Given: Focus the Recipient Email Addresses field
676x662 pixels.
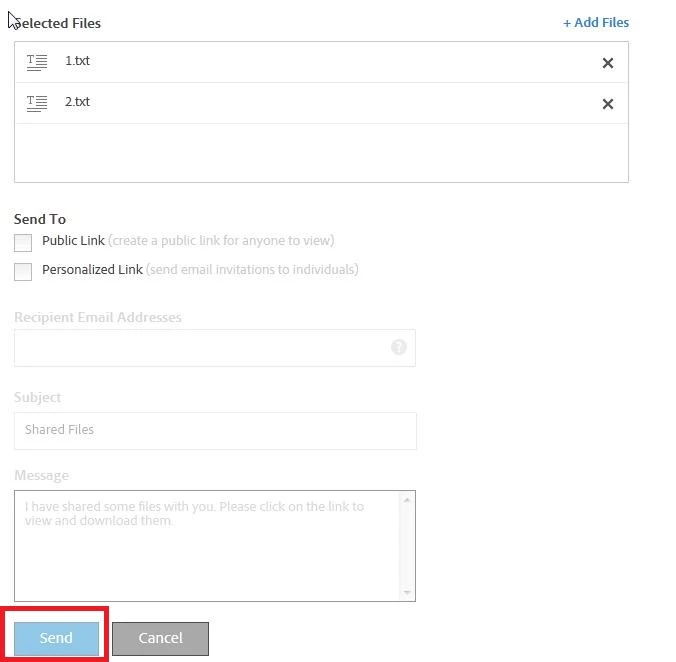Looking at the screenshot, I should (215, 348).
